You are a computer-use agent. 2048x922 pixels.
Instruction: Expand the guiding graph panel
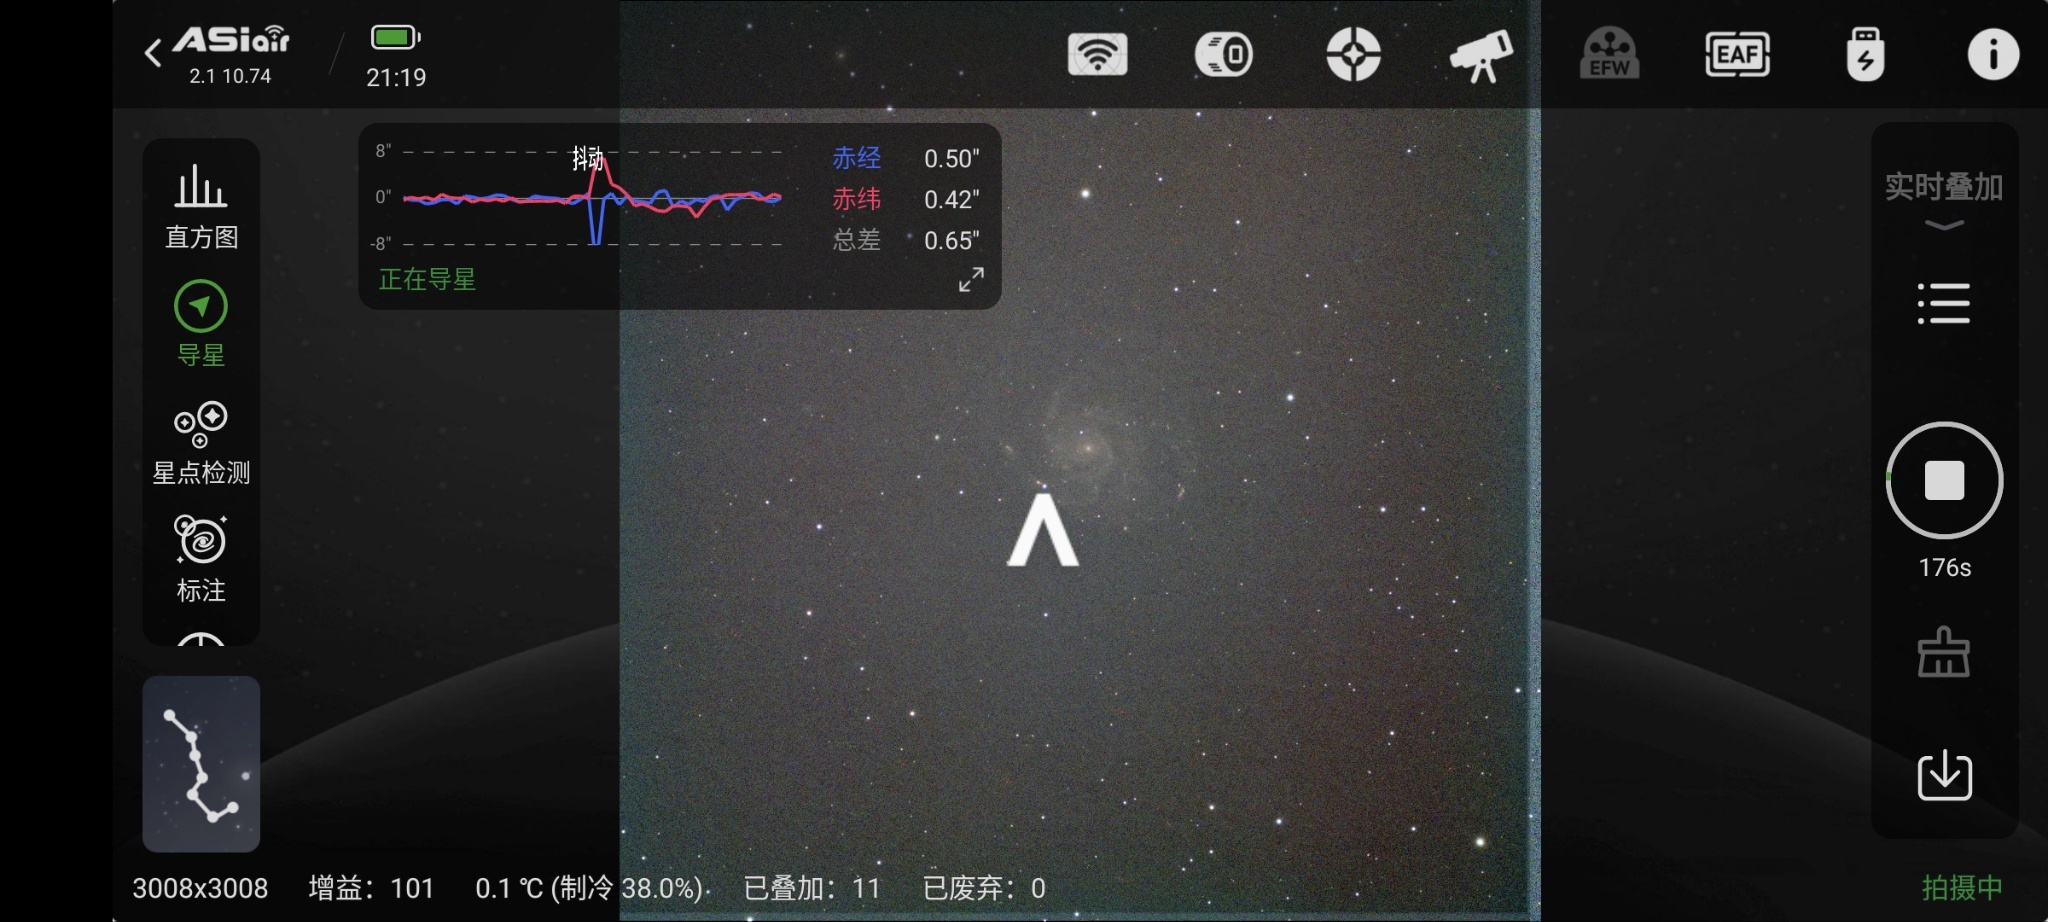970,280
